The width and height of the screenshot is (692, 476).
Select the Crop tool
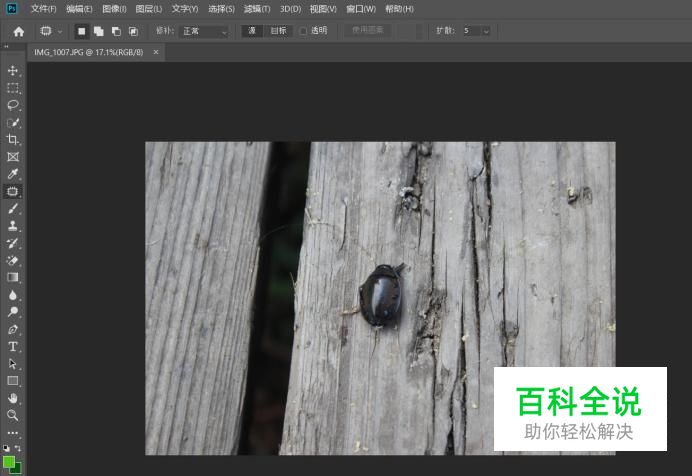coord(13,140)
